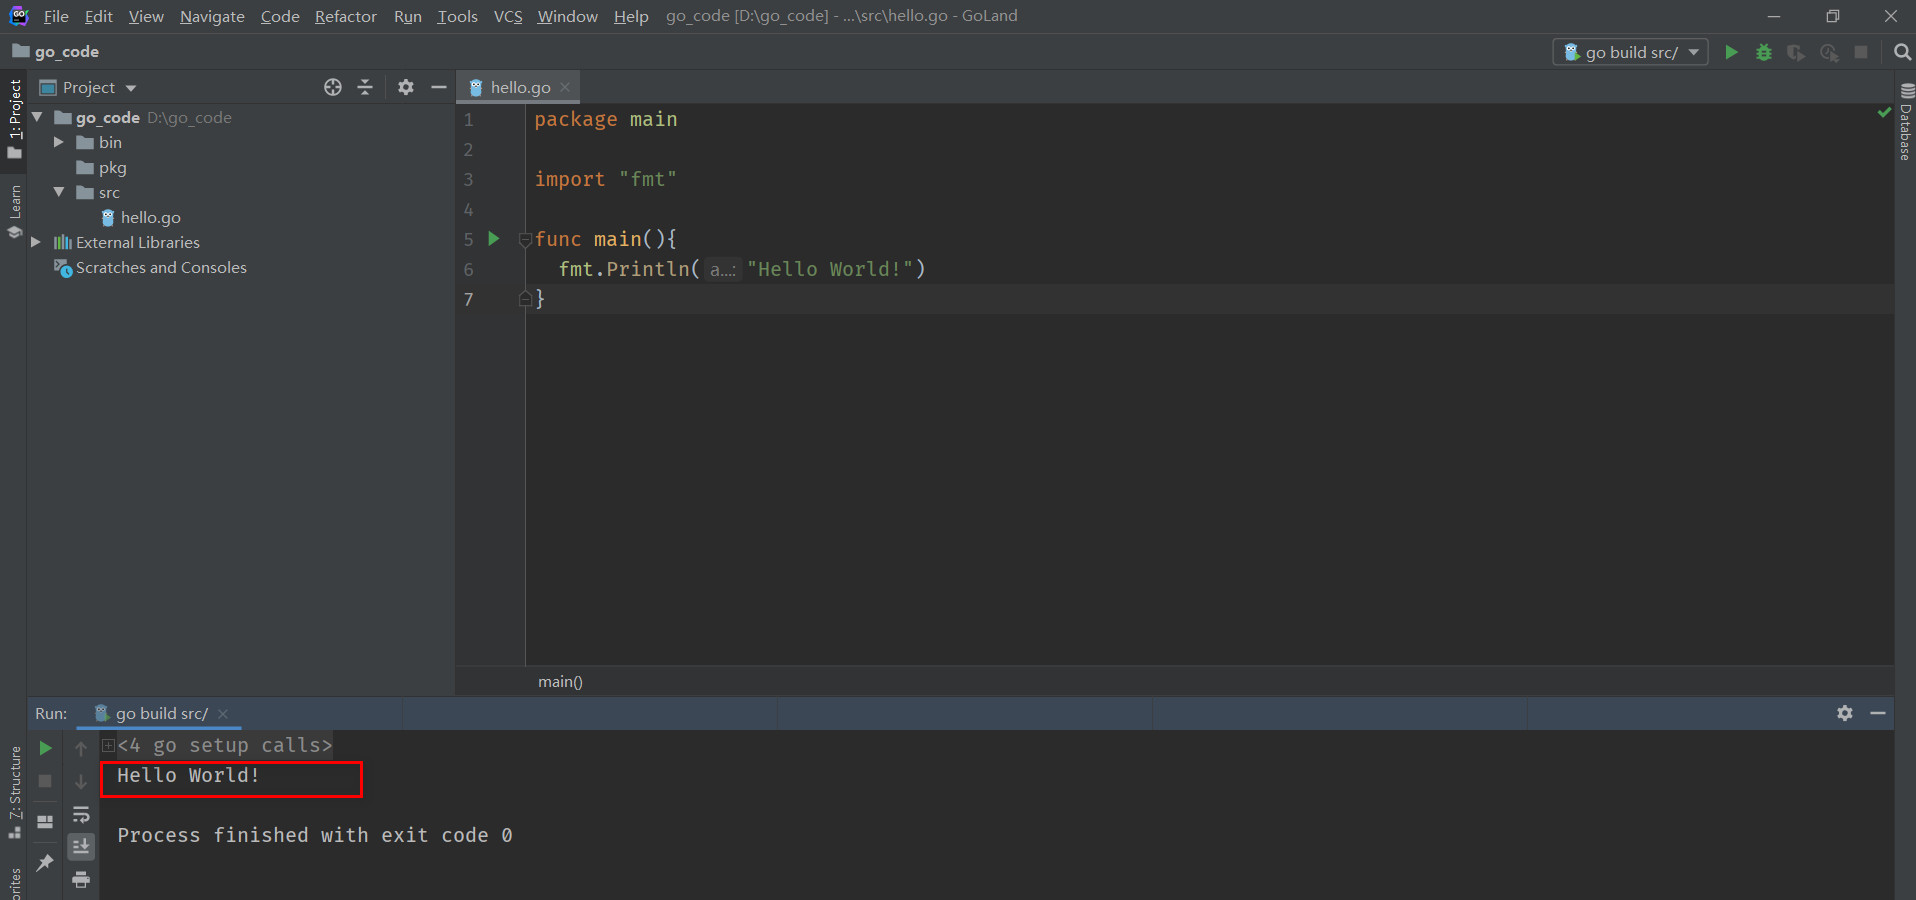Open the File menu
Viewport: 1916px width, 900px height.
pos(56,16)
